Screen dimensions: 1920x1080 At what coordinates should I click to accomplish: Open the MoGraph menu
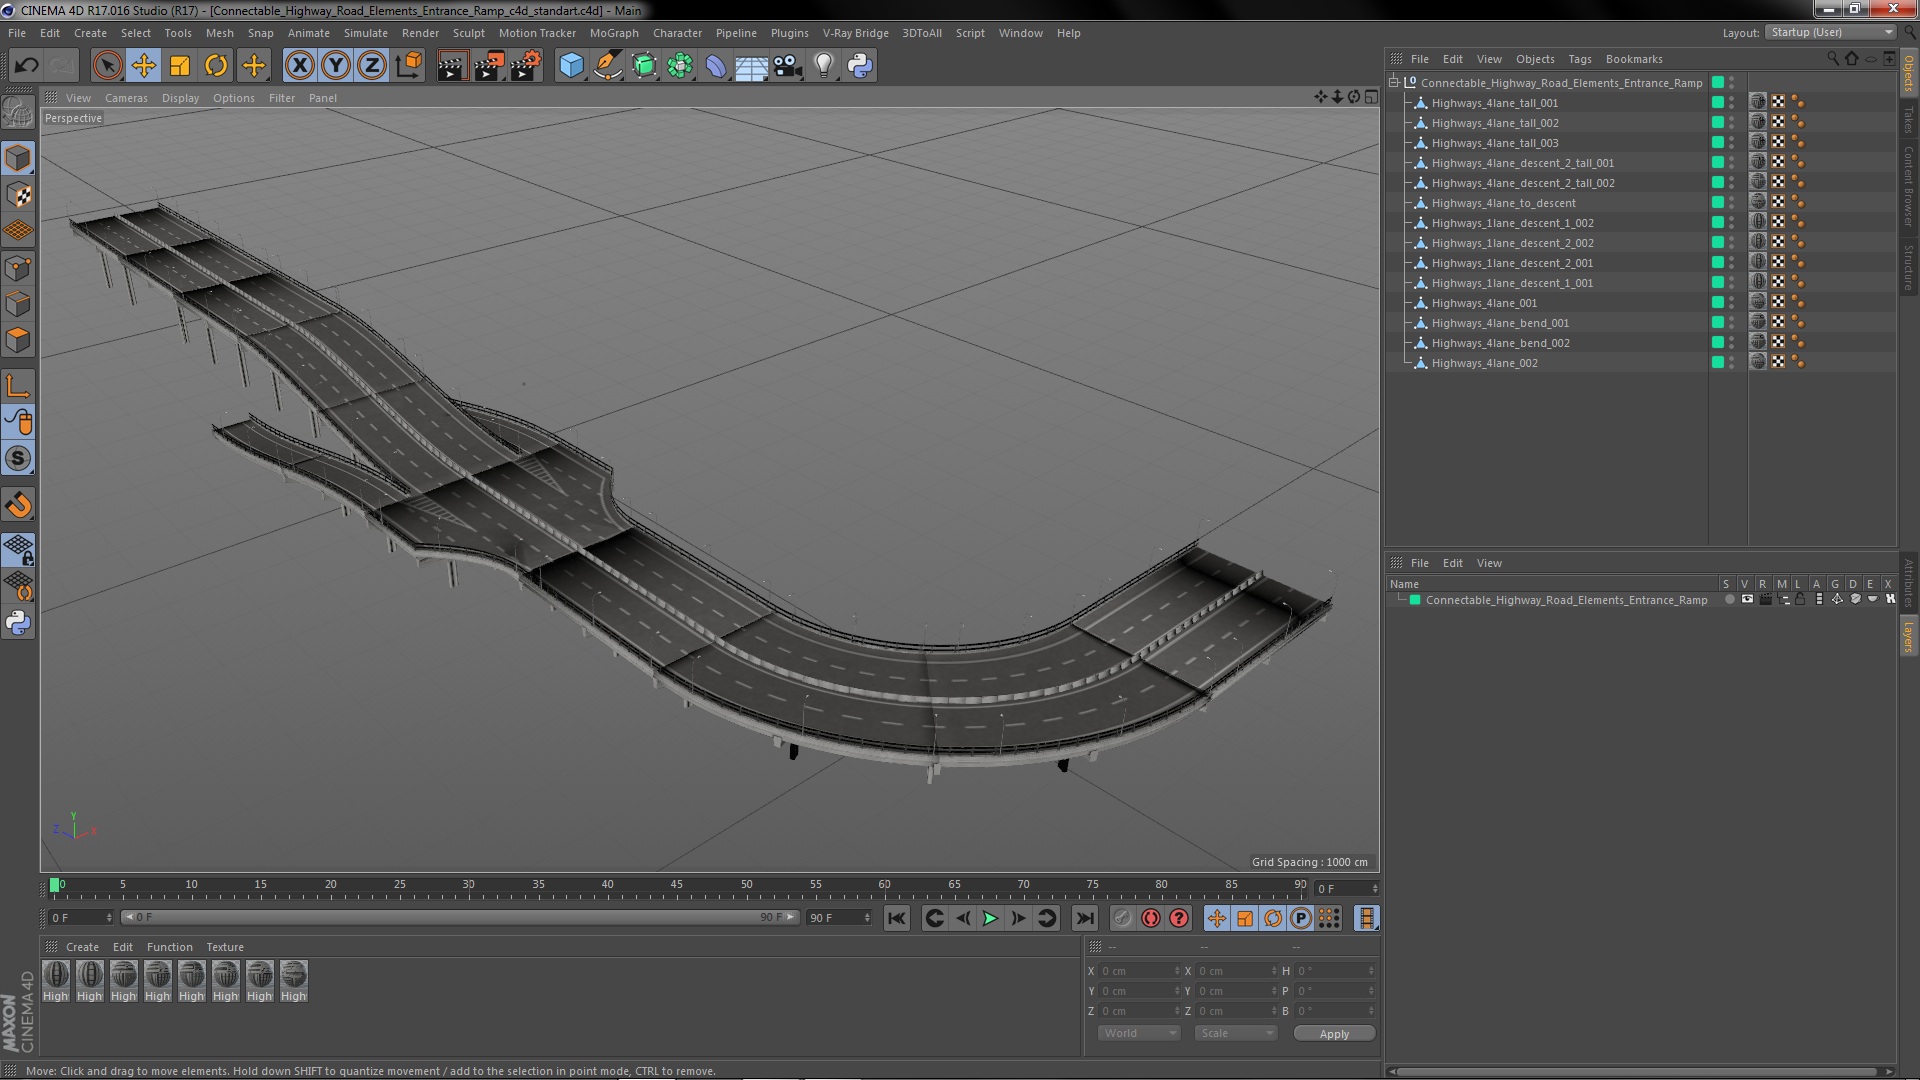(613, 33)
